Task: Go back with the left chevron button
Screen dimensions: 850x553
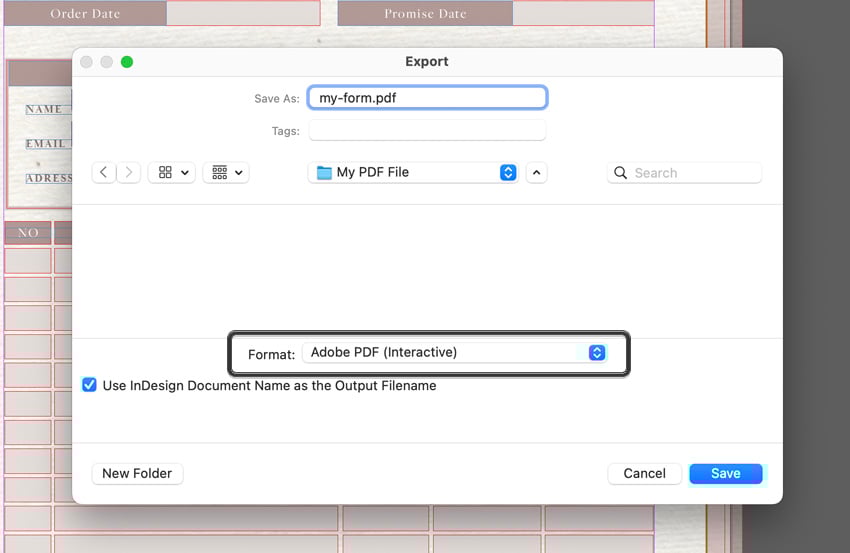Action: tap(104, 172)
